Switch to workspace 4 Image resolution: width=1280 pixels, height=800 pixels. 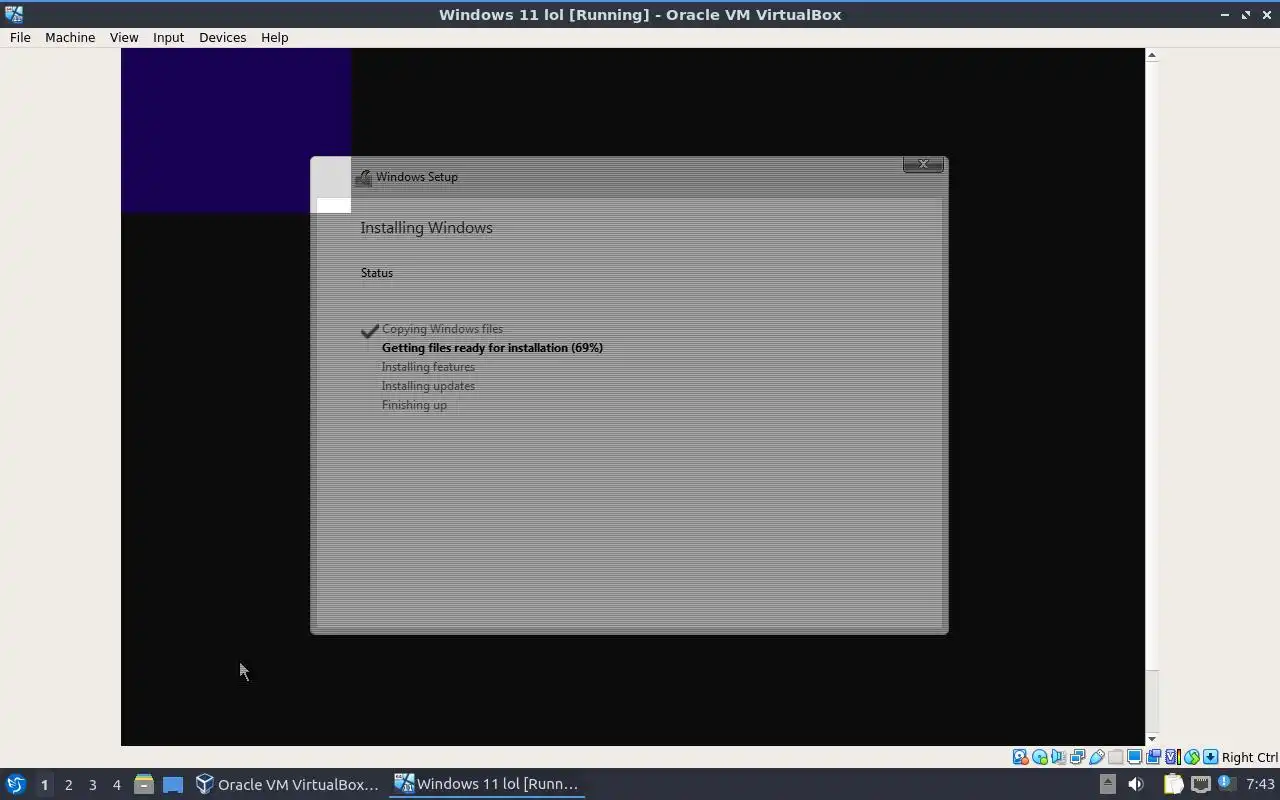(x=116, y=785)
